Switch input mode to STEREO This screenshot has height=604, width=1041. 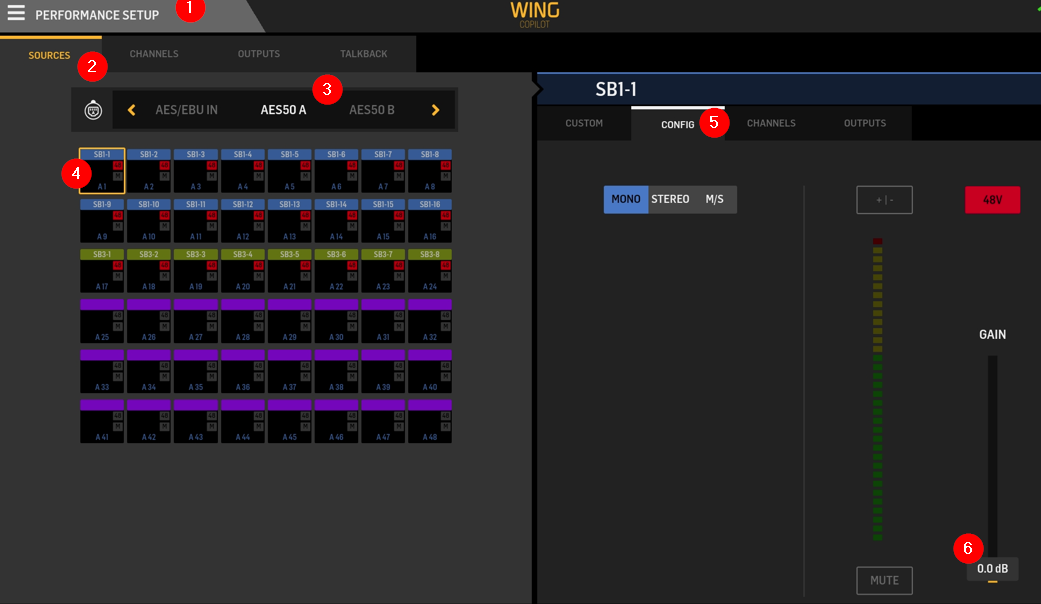[x=670, y=199]
